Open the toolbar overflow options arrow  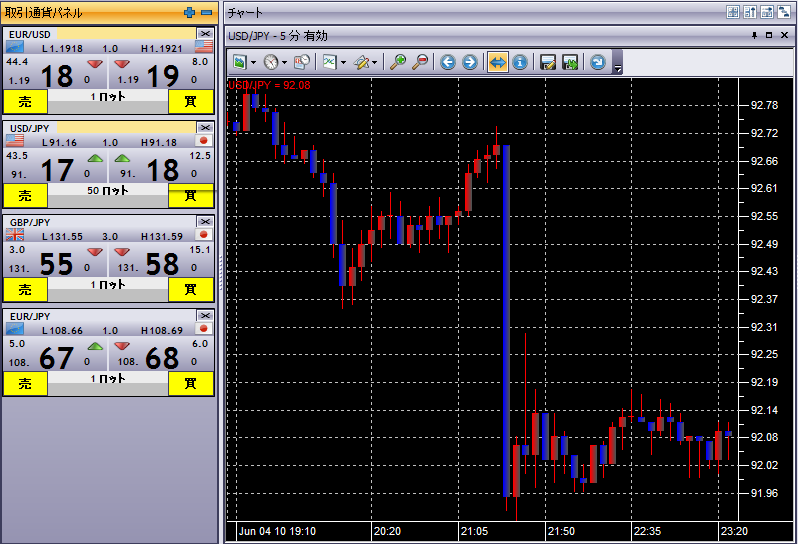tap(618, 68)
